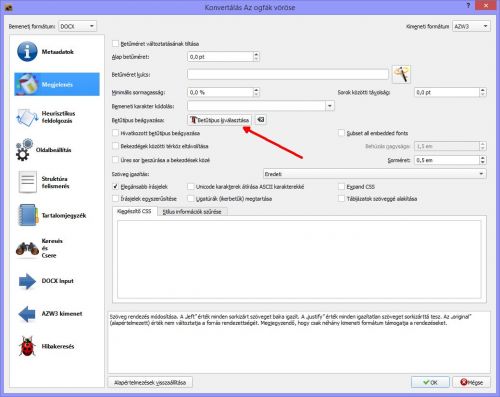Uncheck Elegánsabb írásjelek checkbox

(115, 187)
